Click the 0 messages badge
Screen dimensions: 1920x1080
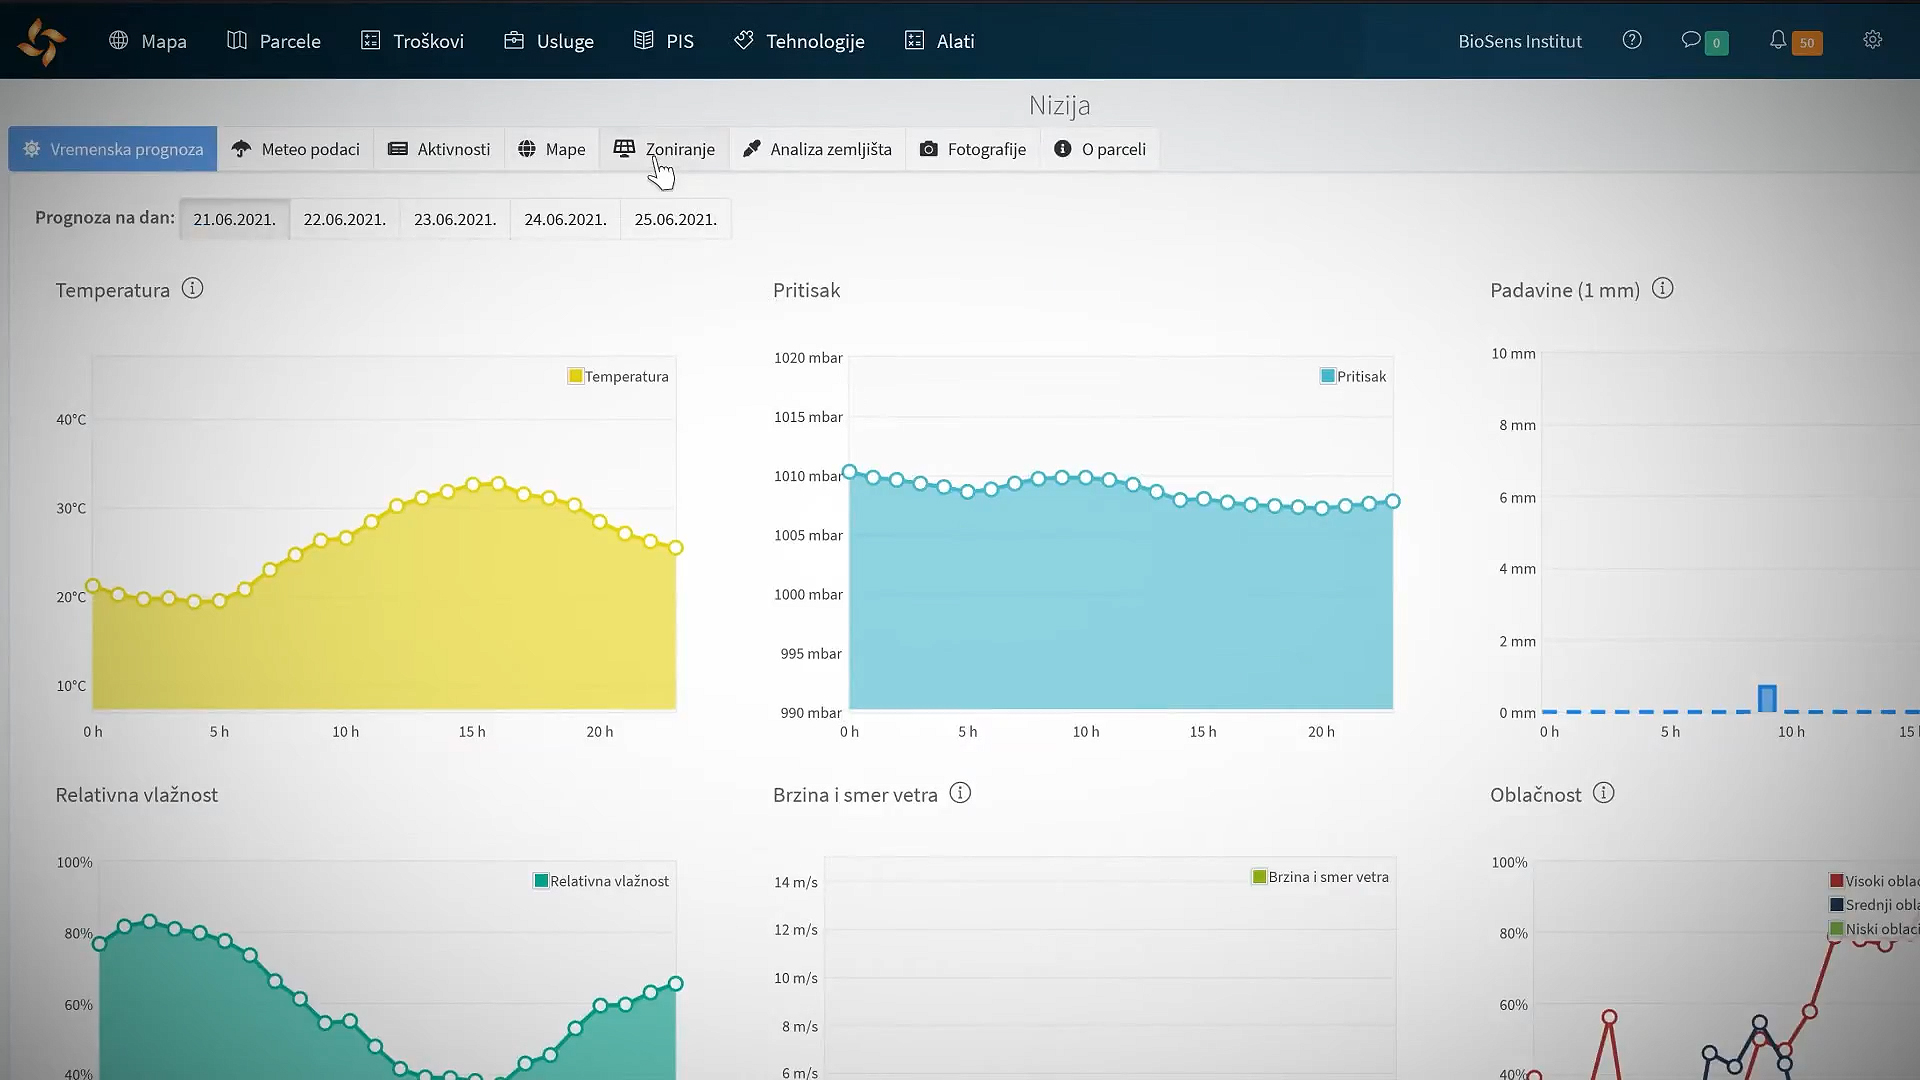tap(1716, 43)
